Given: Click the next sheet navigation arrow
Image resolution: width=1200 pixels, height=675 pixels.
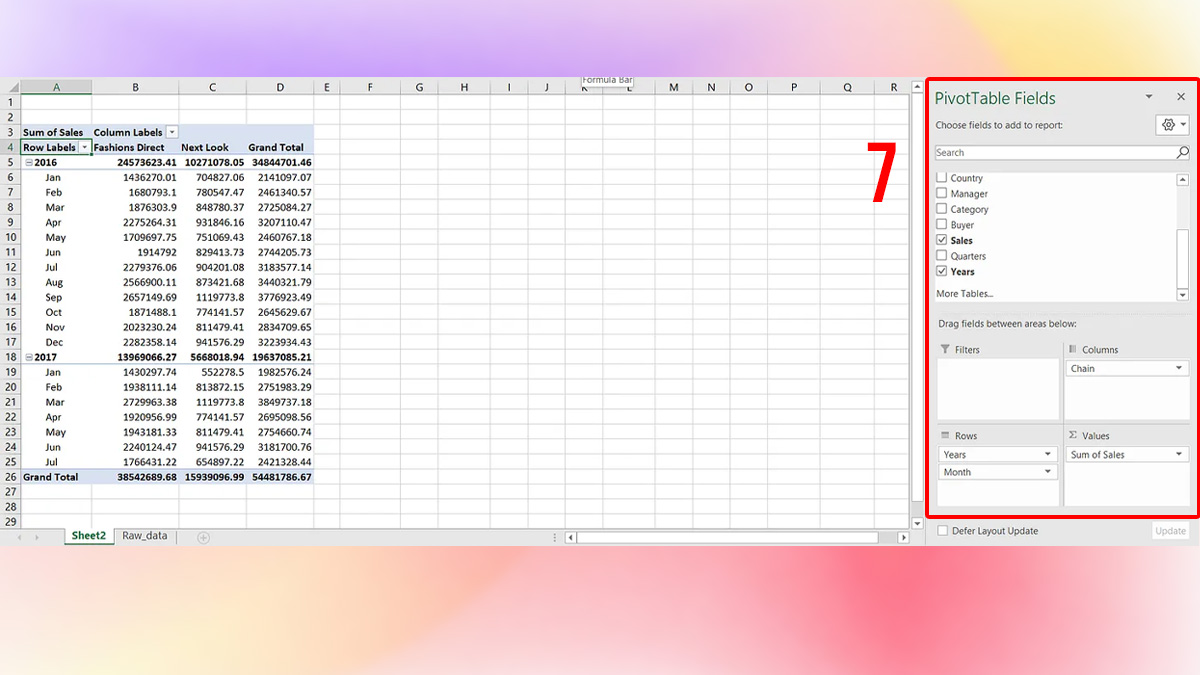Looking at the screenshot, I should (x=38, y=537).
